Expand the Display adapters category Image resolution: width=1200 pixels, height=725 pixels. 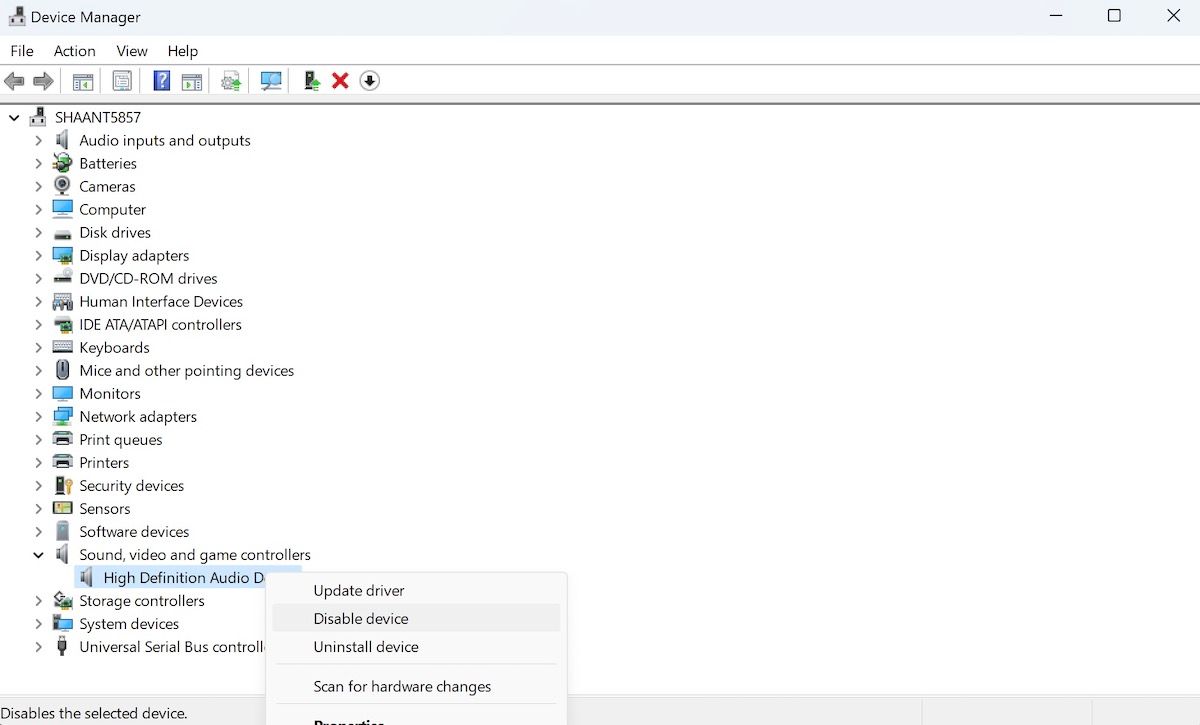[39, 256]
